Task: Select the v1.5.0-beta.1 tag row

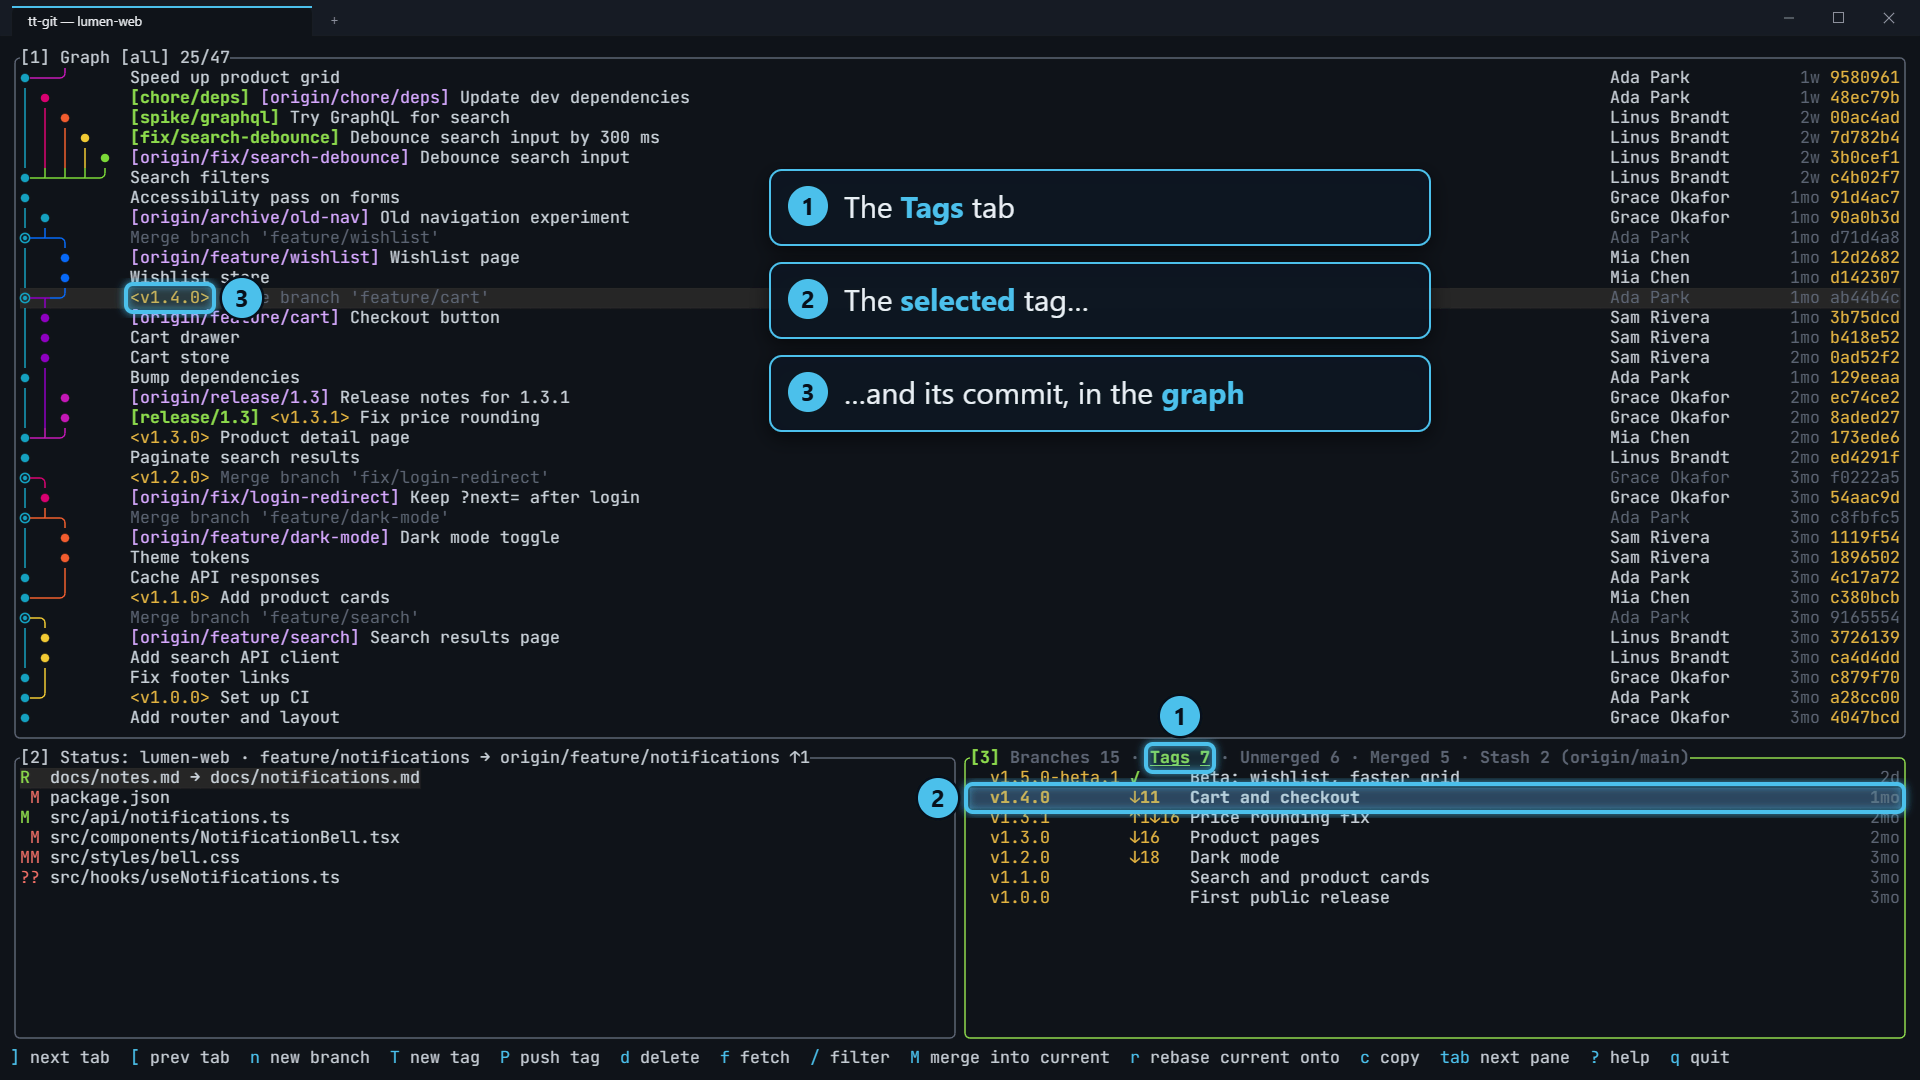Action: [1435, 778]
